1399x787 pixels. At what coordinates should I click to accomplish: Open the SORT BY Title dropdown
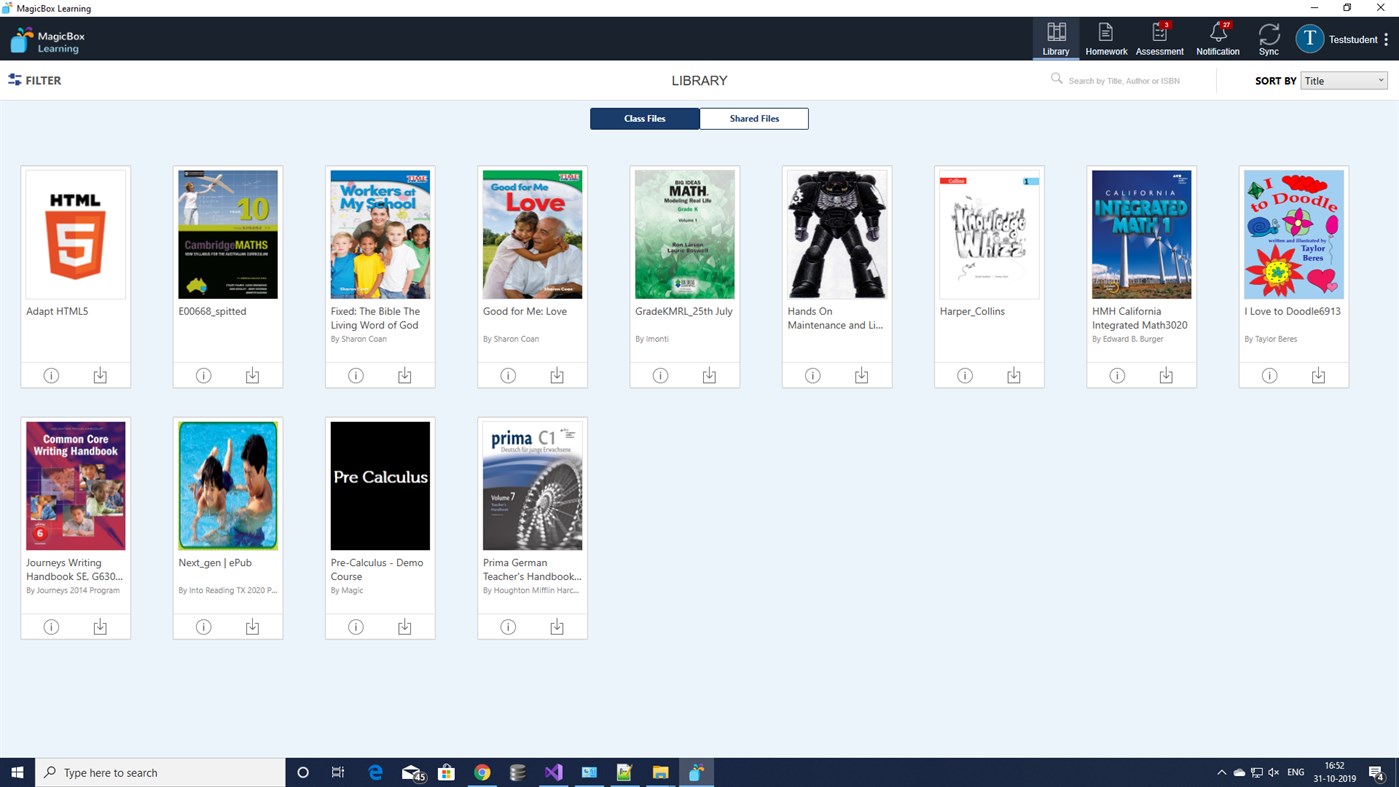[1343, 80]
